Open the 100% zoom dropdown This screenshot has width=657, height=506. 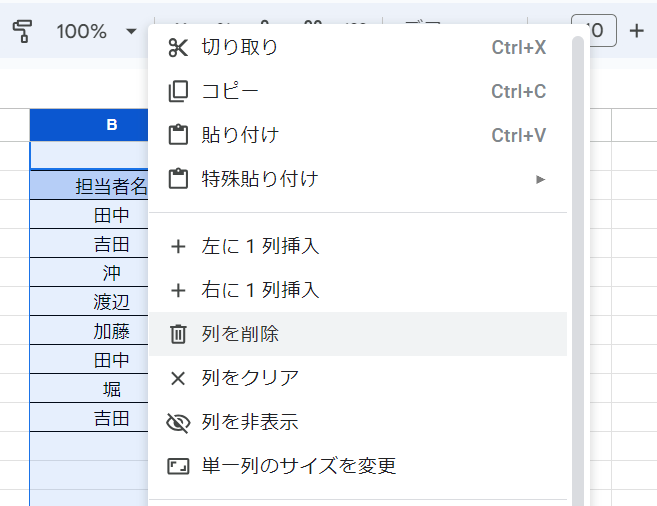point(96,31)
